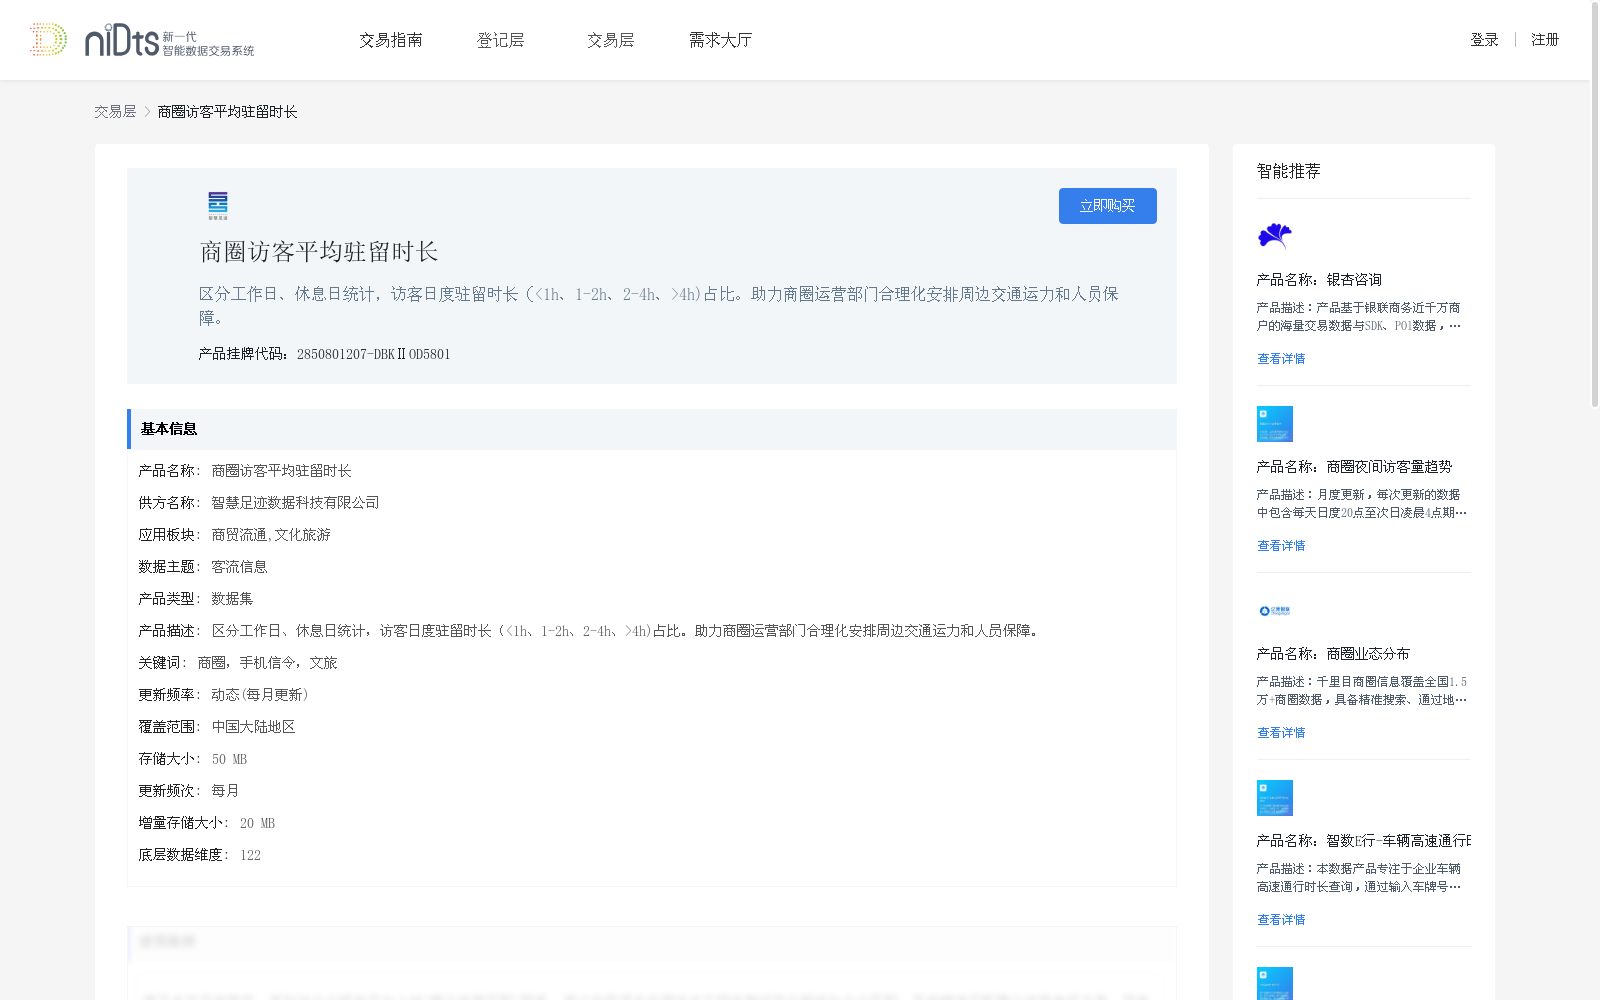The image size is (1600, 1000).
Task: Open 查看详情 for 智数E行
Action: (1281, 920)
